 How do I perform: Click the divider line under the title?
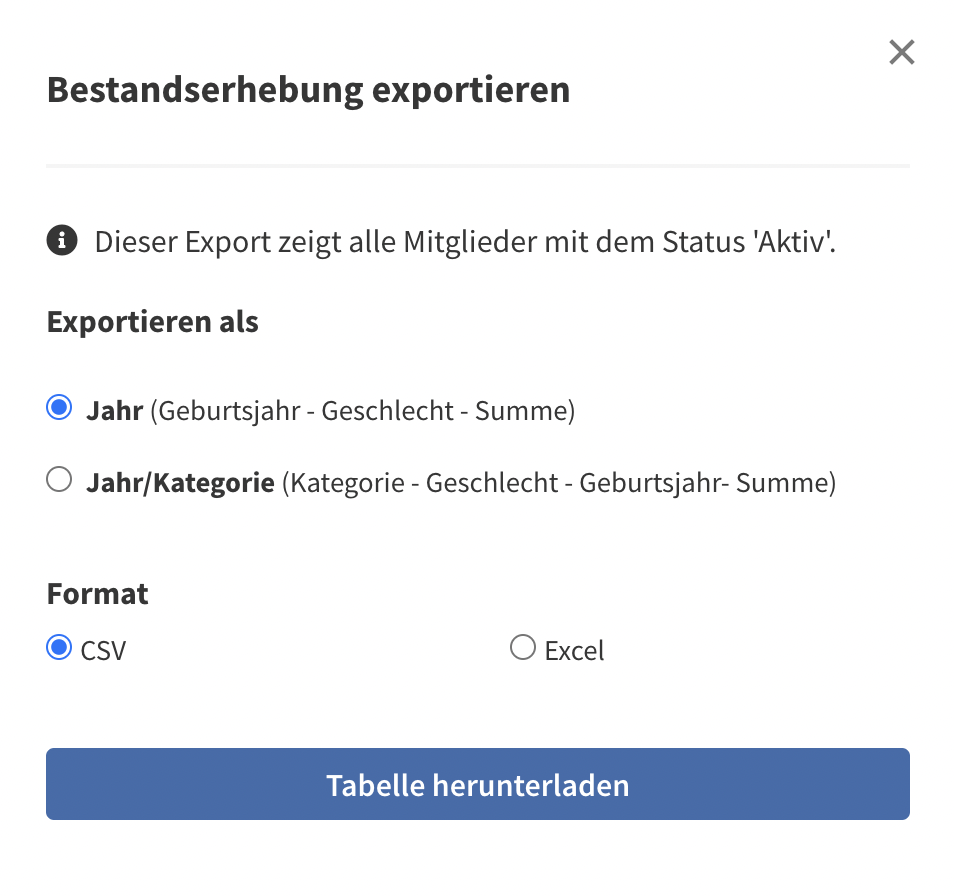pos(478,165)
